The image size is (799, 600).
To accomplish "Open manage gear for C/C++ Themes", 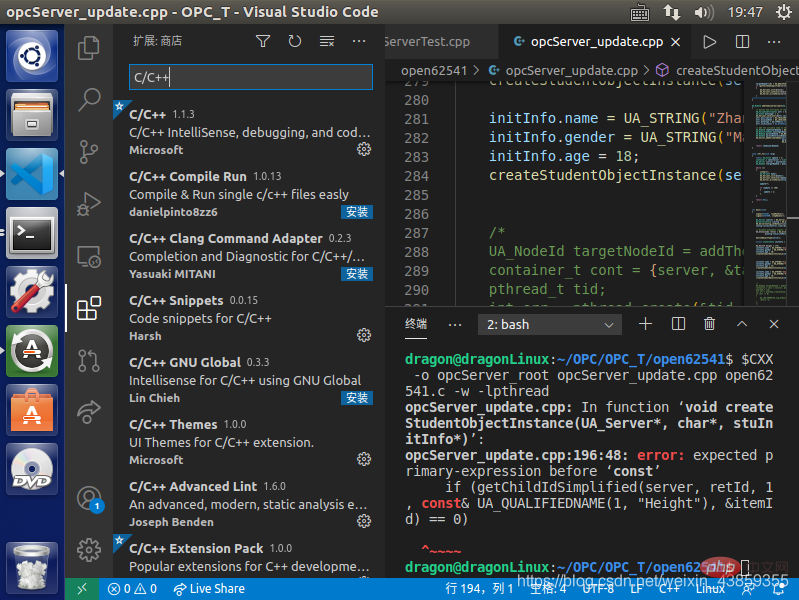I will click(x=364, y=459).
